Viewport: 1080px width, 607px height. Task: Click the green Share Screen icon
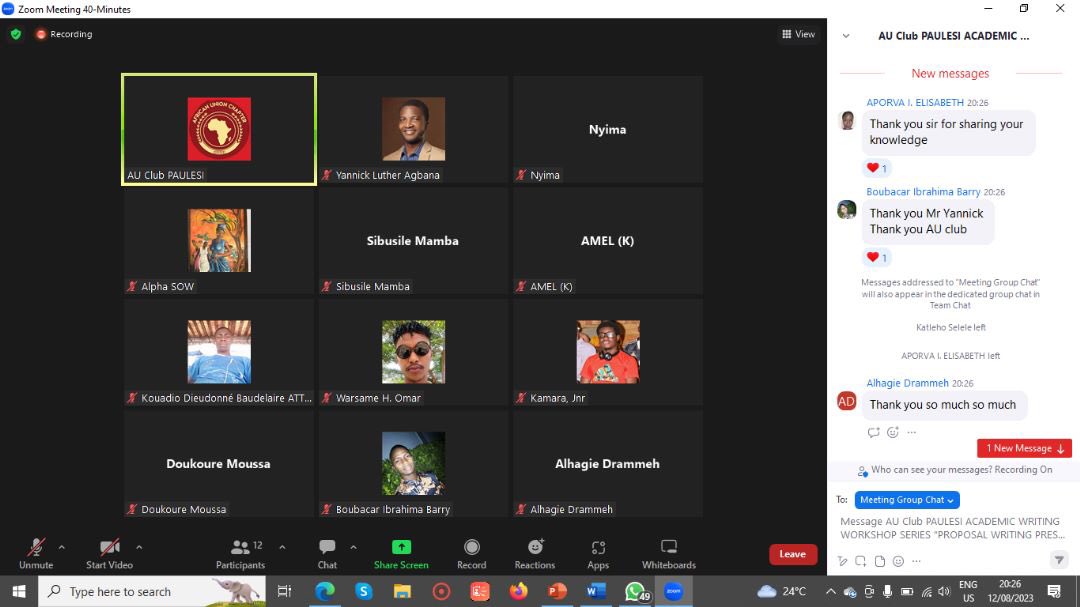click(x=401, y=547)
